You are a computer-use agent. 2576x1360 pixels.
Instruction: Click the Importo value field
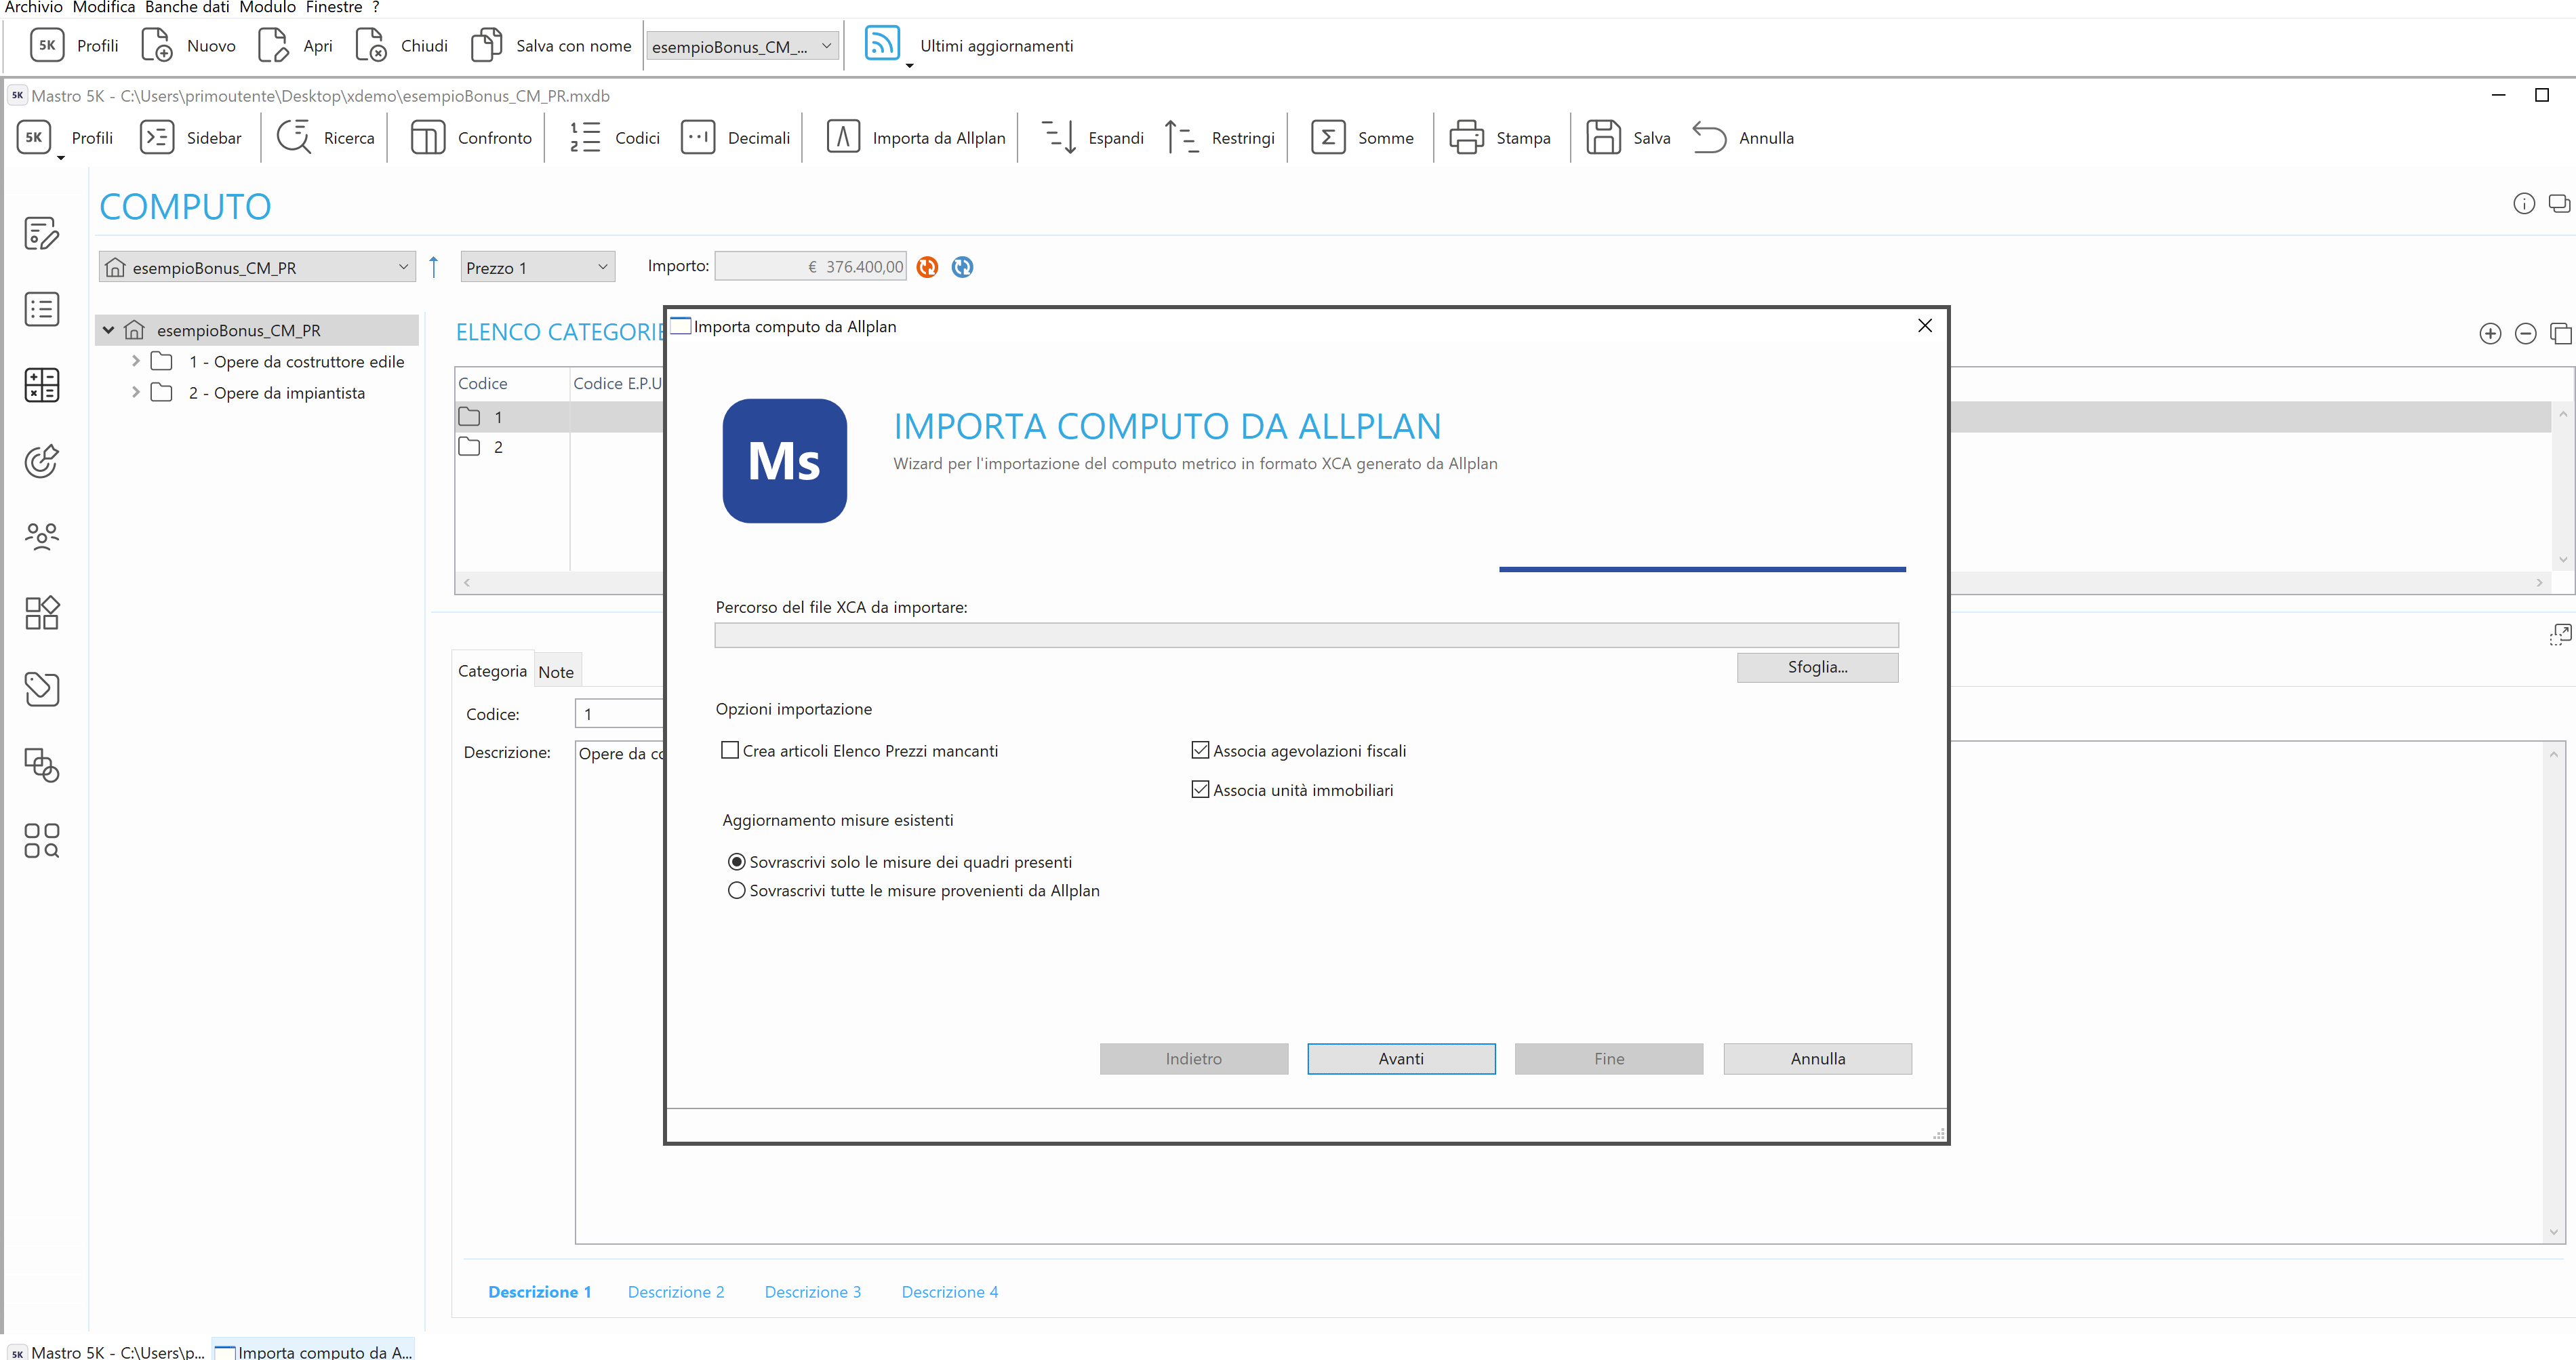coord(811,267)
